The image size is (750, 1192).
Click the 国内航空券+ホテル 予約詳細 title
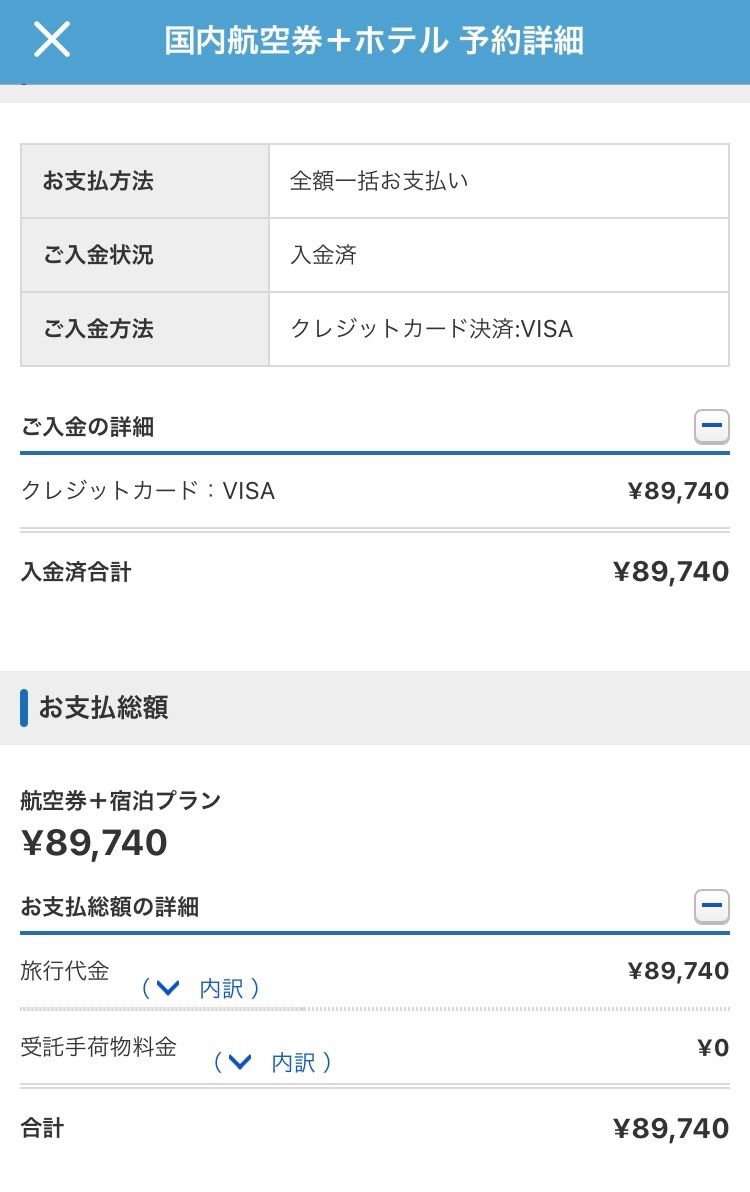point(374,41)
